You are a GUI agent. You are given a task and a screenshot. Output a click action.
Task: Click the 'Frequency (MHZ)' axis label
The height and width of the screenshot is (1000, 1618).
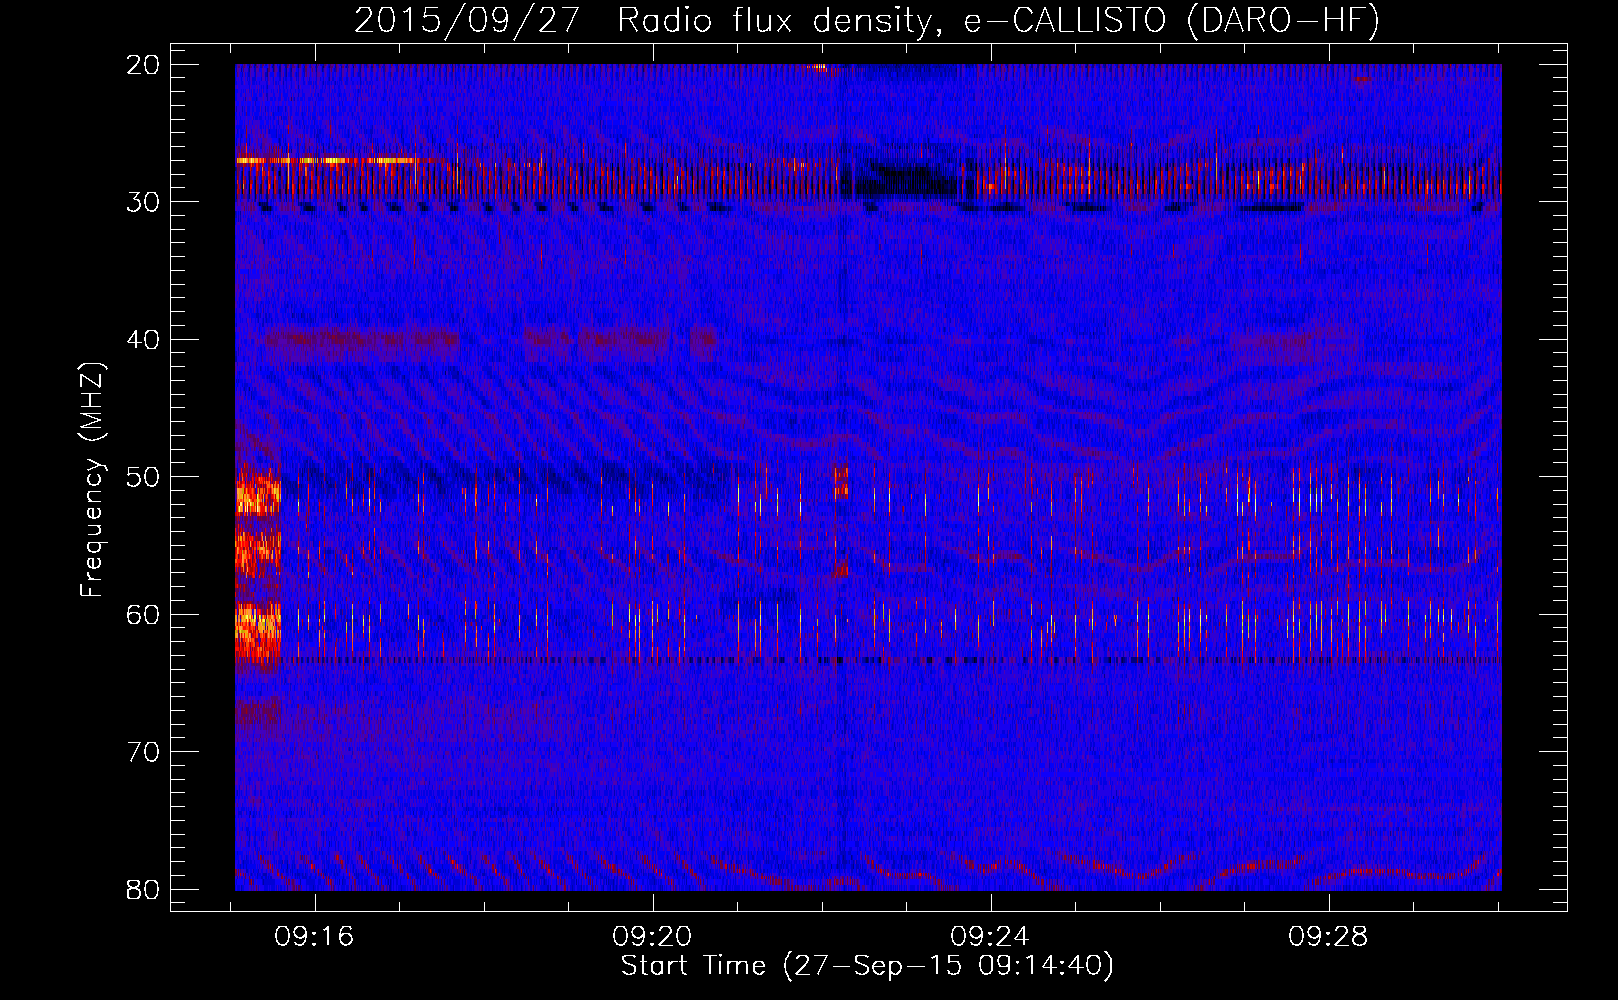pos(92,481)
